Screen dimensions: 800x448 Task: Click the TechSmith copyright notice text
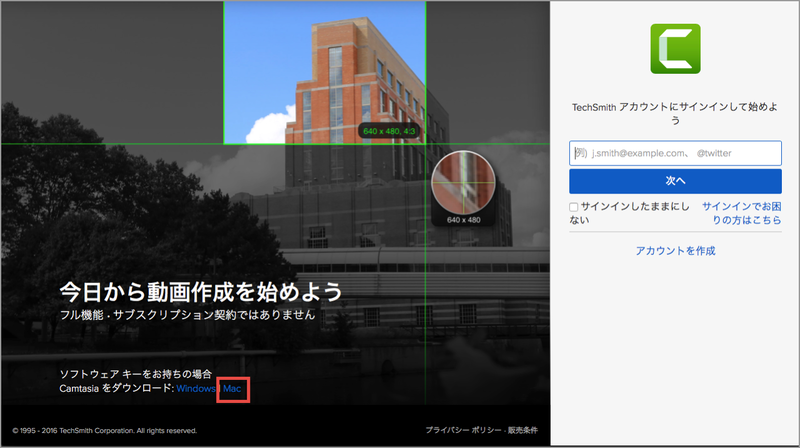tap(105, 431)
